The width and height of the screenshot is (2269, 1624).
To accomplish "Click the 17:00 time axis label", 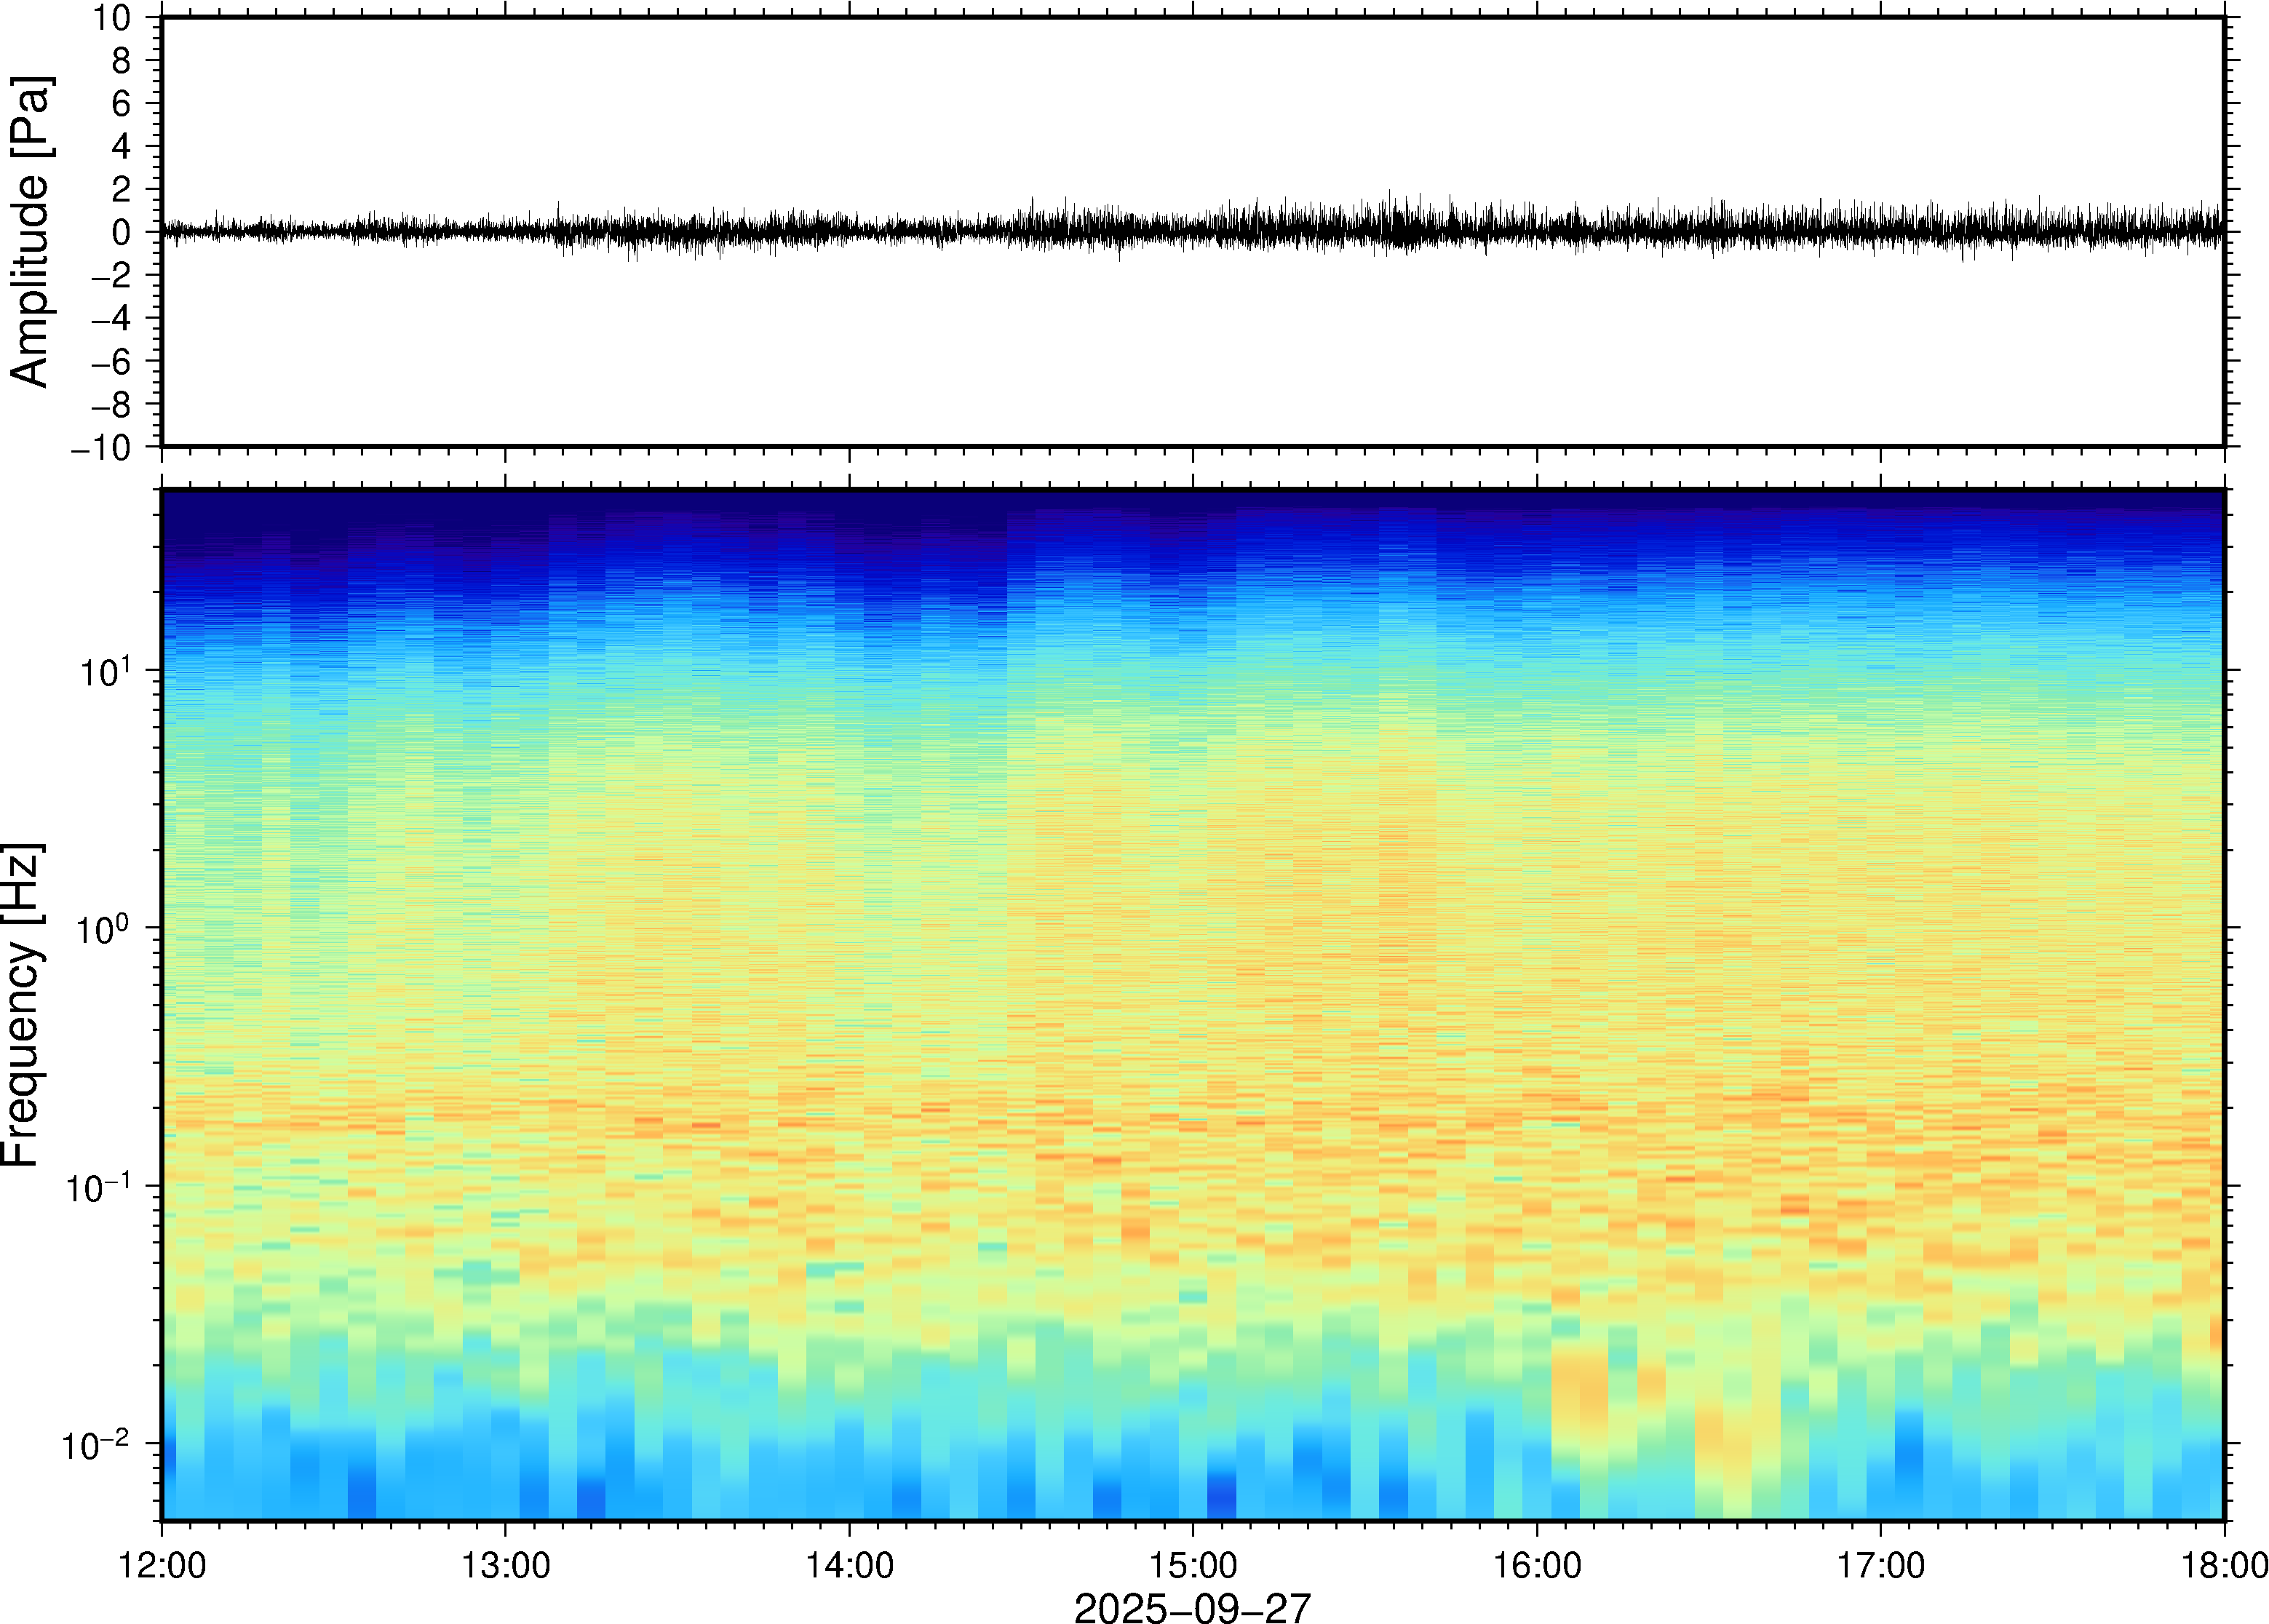I will [1880, 1565].
